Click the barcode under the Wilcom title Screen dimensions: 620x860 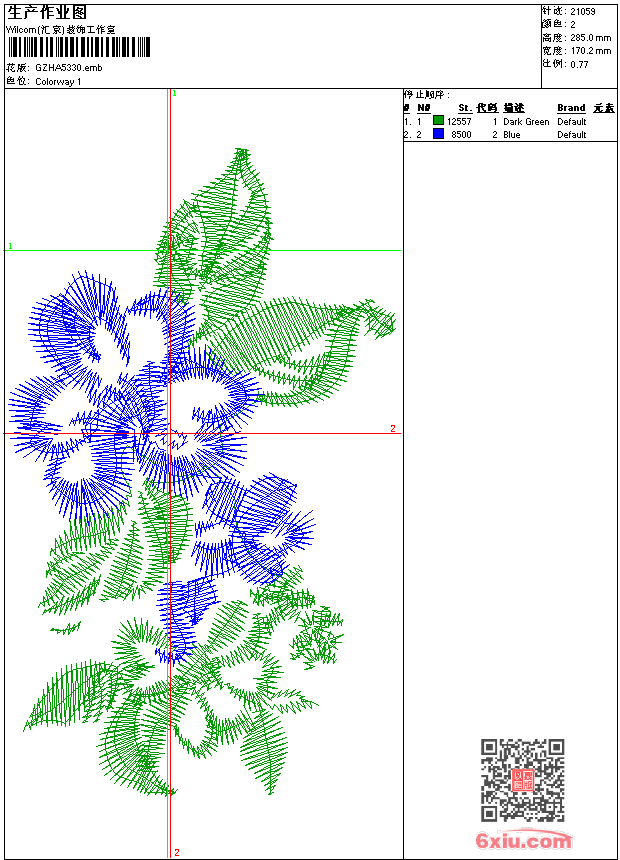[x=79, y=48]
